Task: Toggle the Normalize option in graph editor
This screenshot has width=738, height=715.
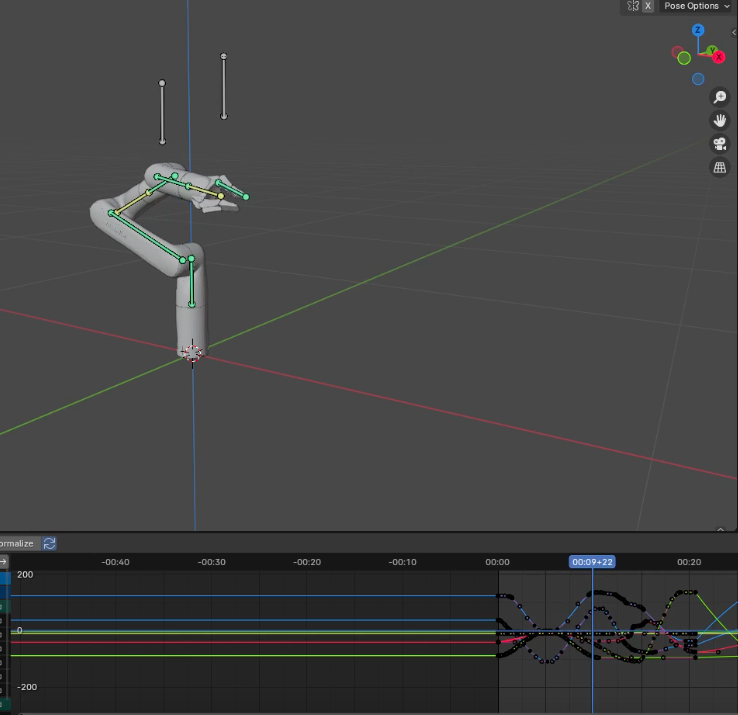Action: 17,543
